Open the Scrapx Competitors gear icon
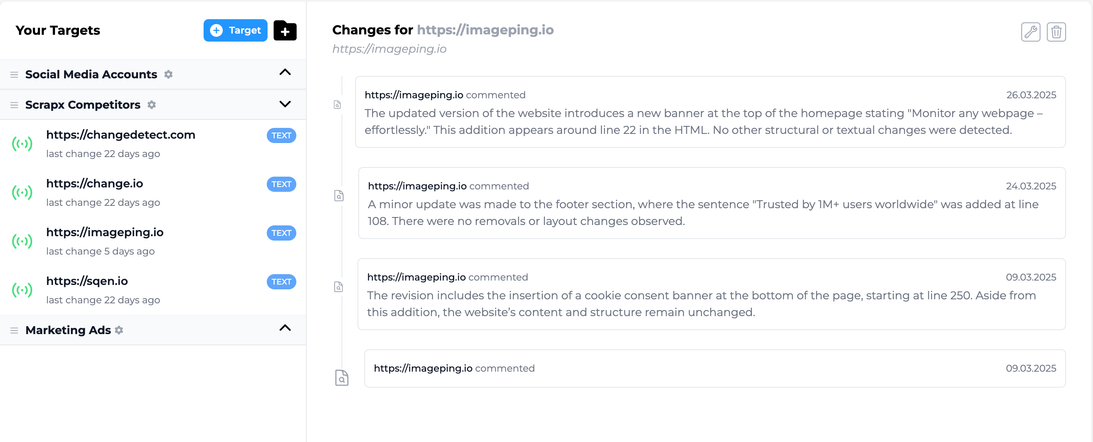The width and height of the screenshot is (1093, 442). (x=151, y=105)
